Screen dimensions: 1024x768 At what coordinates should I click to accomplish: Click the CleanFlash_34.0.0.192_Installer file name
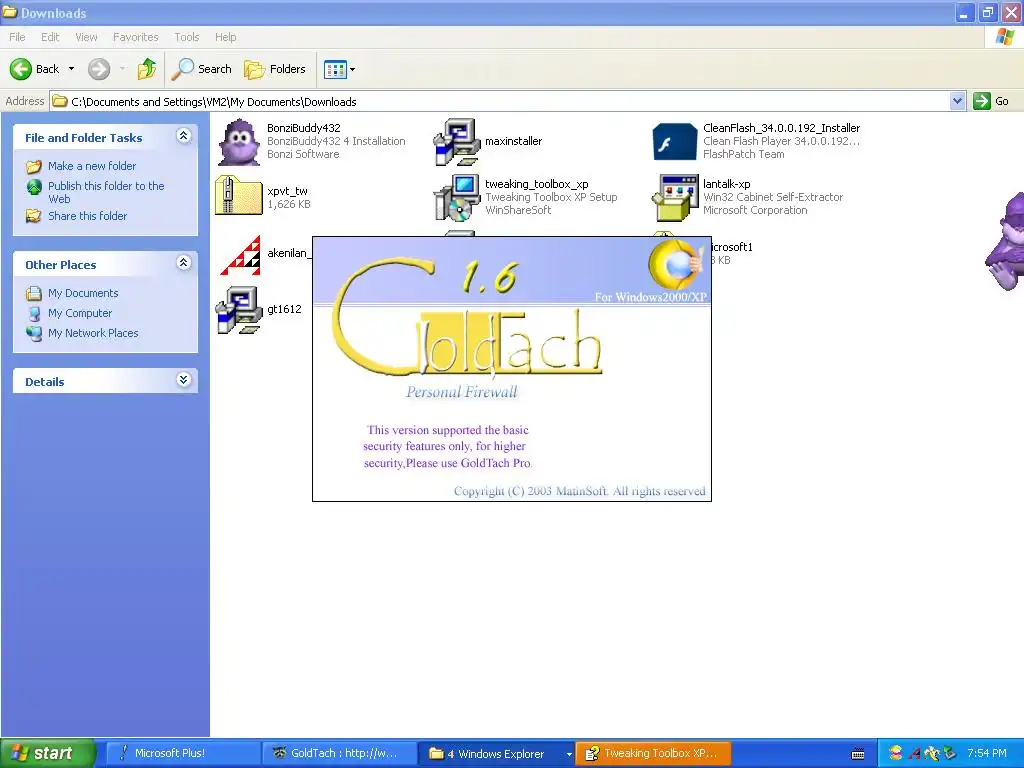tap(781, 128)
